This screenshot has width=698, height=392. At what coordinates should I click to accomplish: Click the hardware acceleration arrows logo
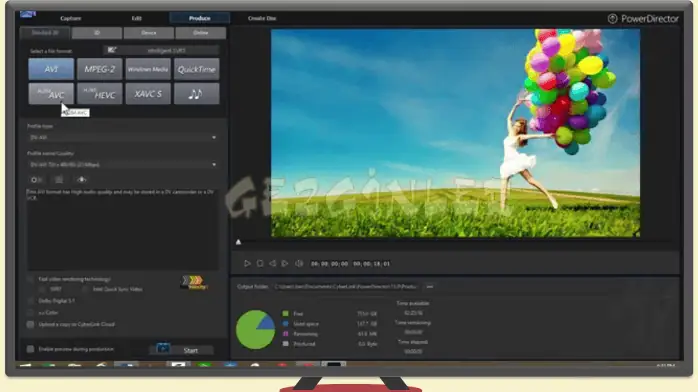194,282
